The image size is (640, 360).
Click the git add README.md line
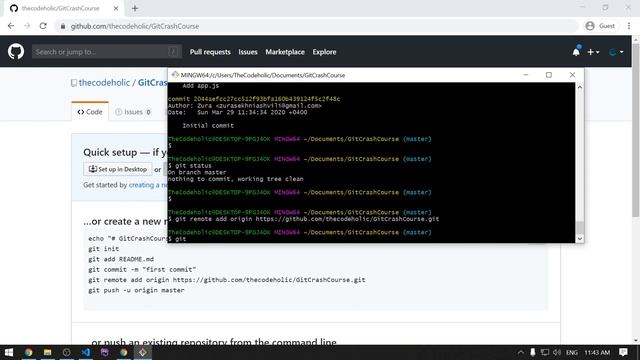121,259
